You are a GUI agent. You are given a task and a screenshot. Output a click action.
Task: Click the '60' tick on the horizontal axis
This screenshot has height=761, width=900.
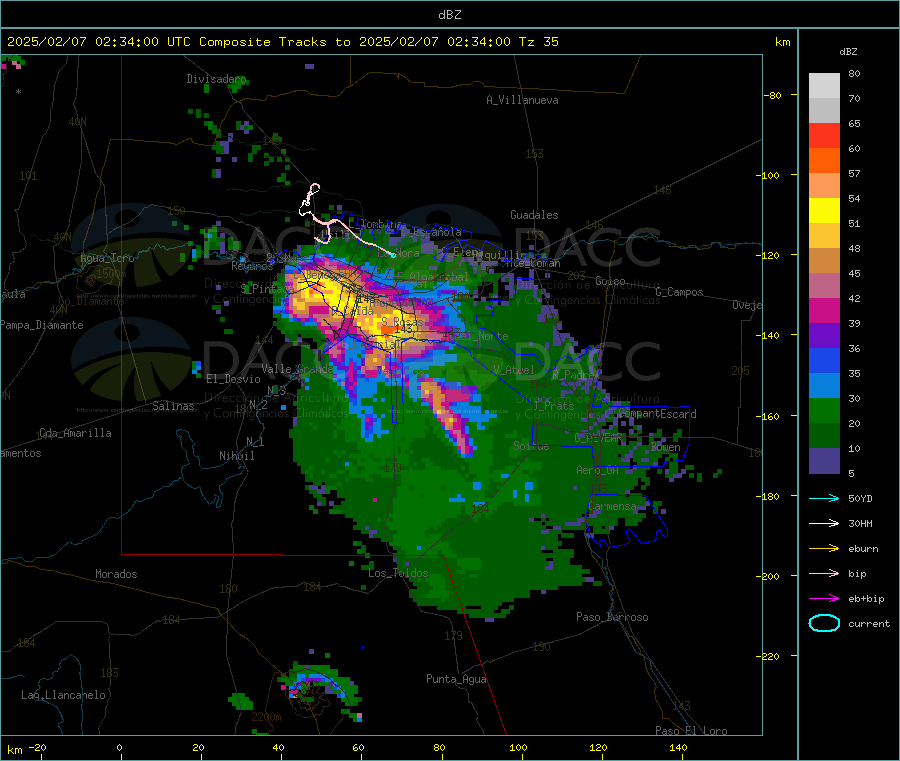click(x=358, y=748)
